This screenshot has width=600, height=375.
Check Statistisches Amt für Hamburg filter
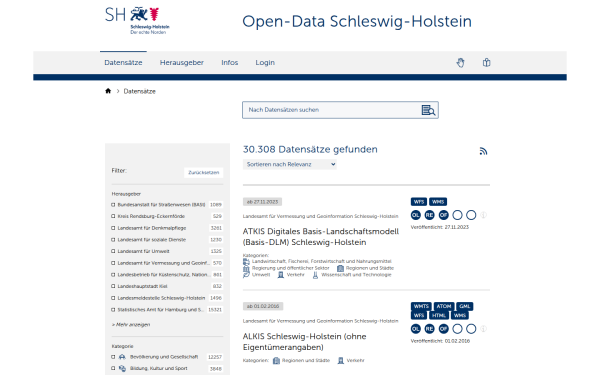(113, 310)
